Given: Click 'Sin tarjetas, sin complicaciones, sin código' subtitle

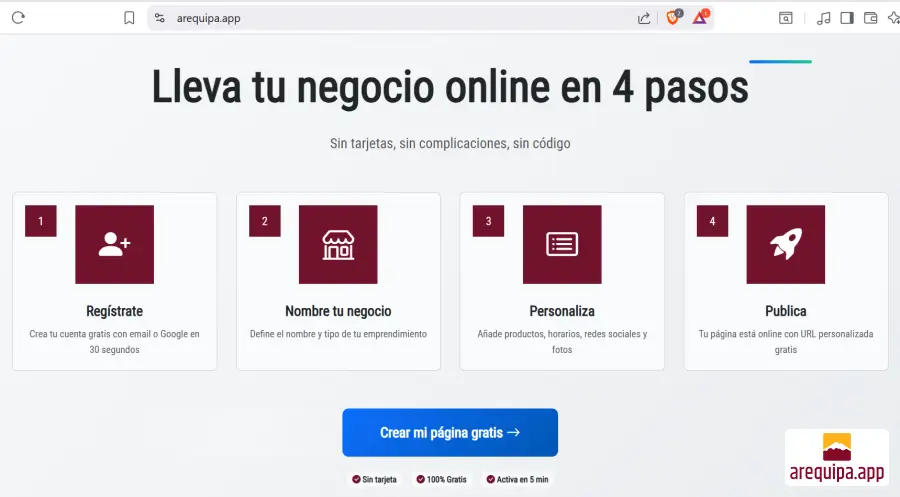Looking at the screenshot, I should [x=450, y=143].
